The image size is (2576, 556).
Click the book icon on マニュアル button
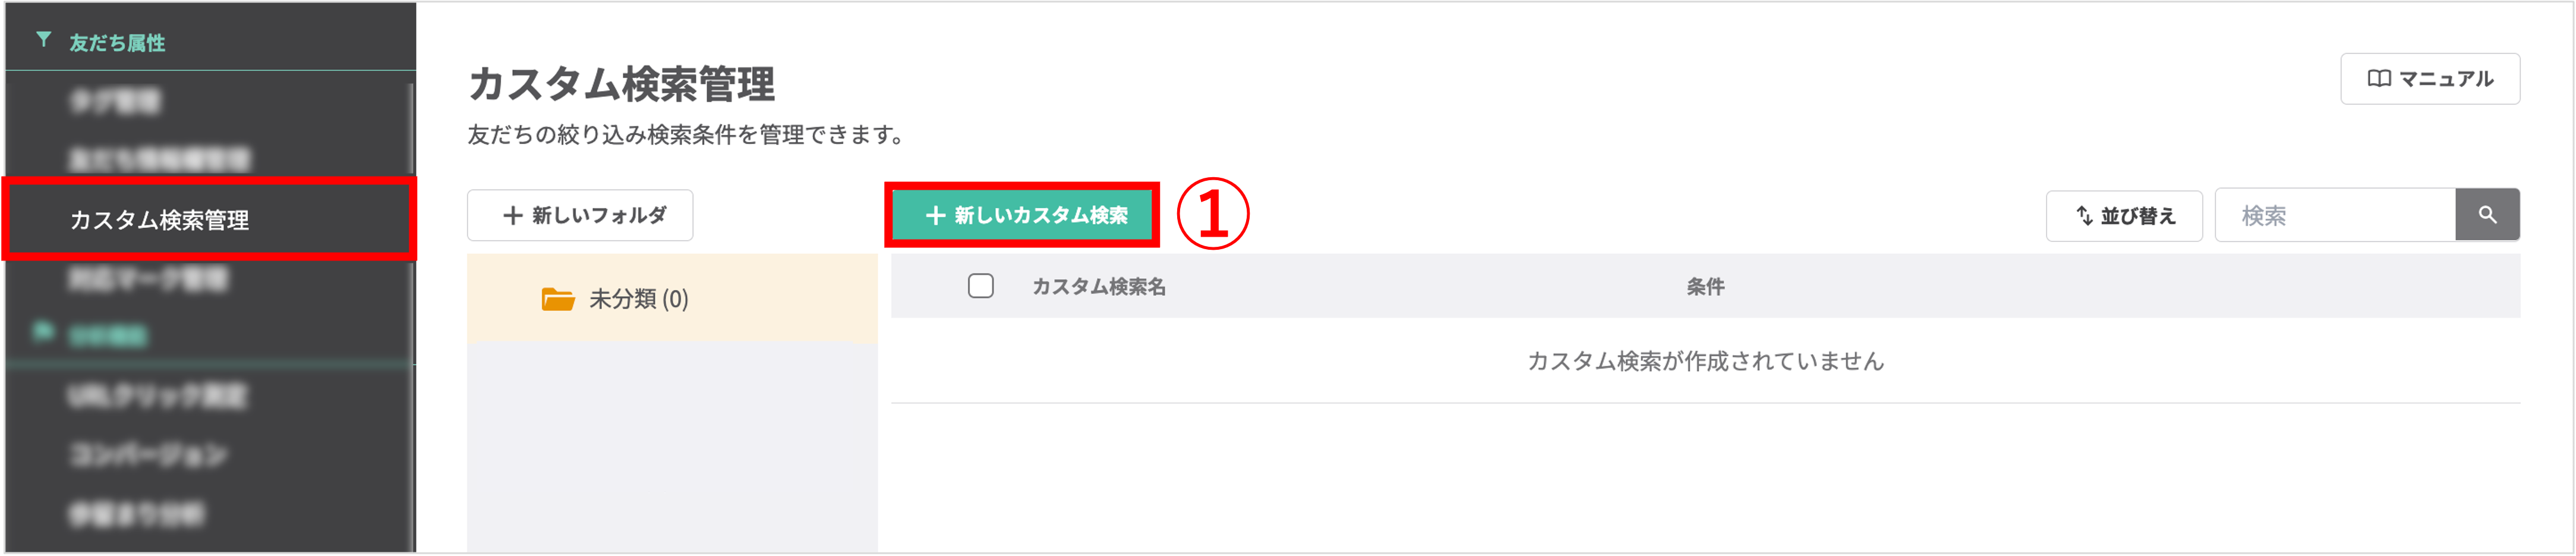pos(2379,79)
